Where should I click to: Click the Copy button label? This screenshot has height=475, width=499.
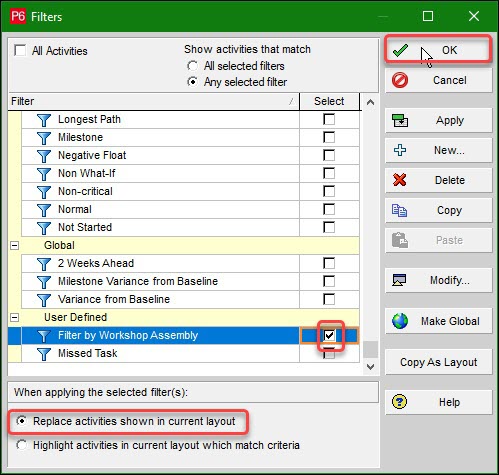449,211
